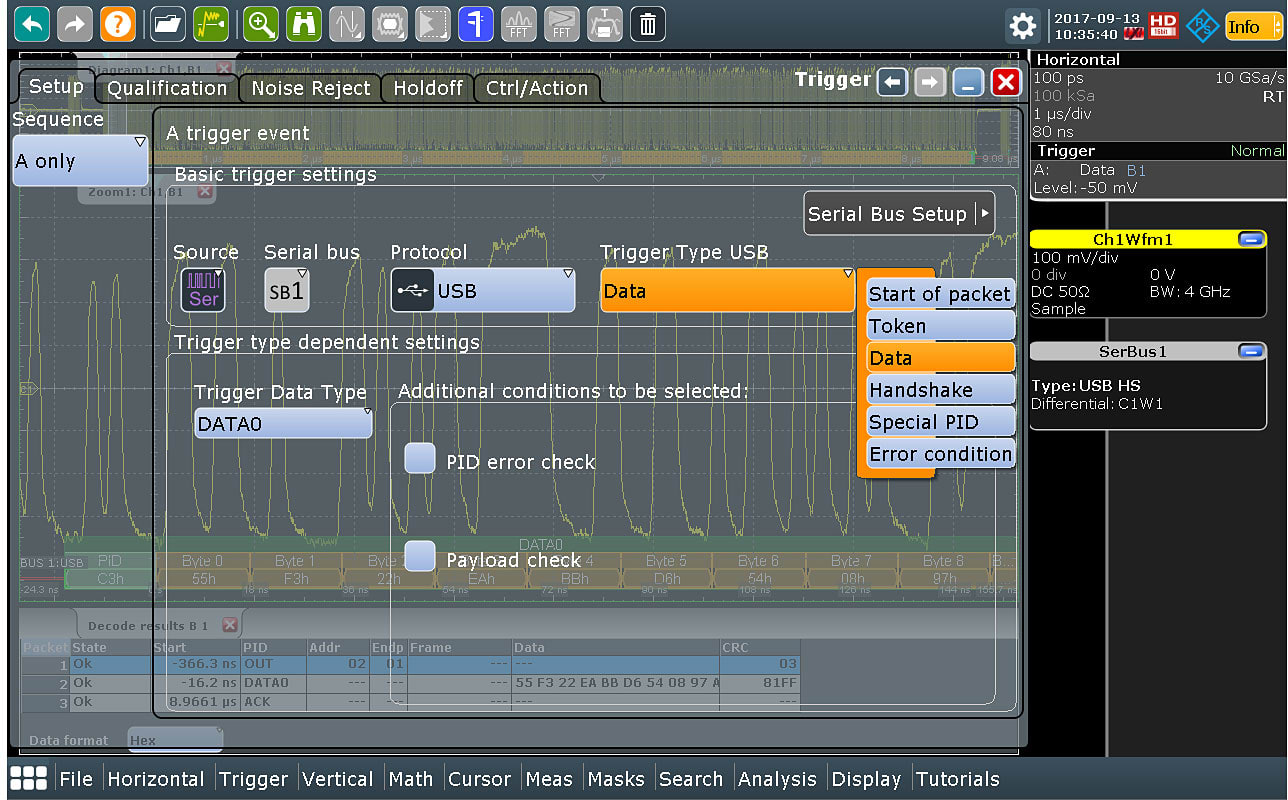Click the screenshot-with-T printer toolbar icon
Image resolution: width=1288 pixels, height=800 pixels.
click(x=605, y=23)
